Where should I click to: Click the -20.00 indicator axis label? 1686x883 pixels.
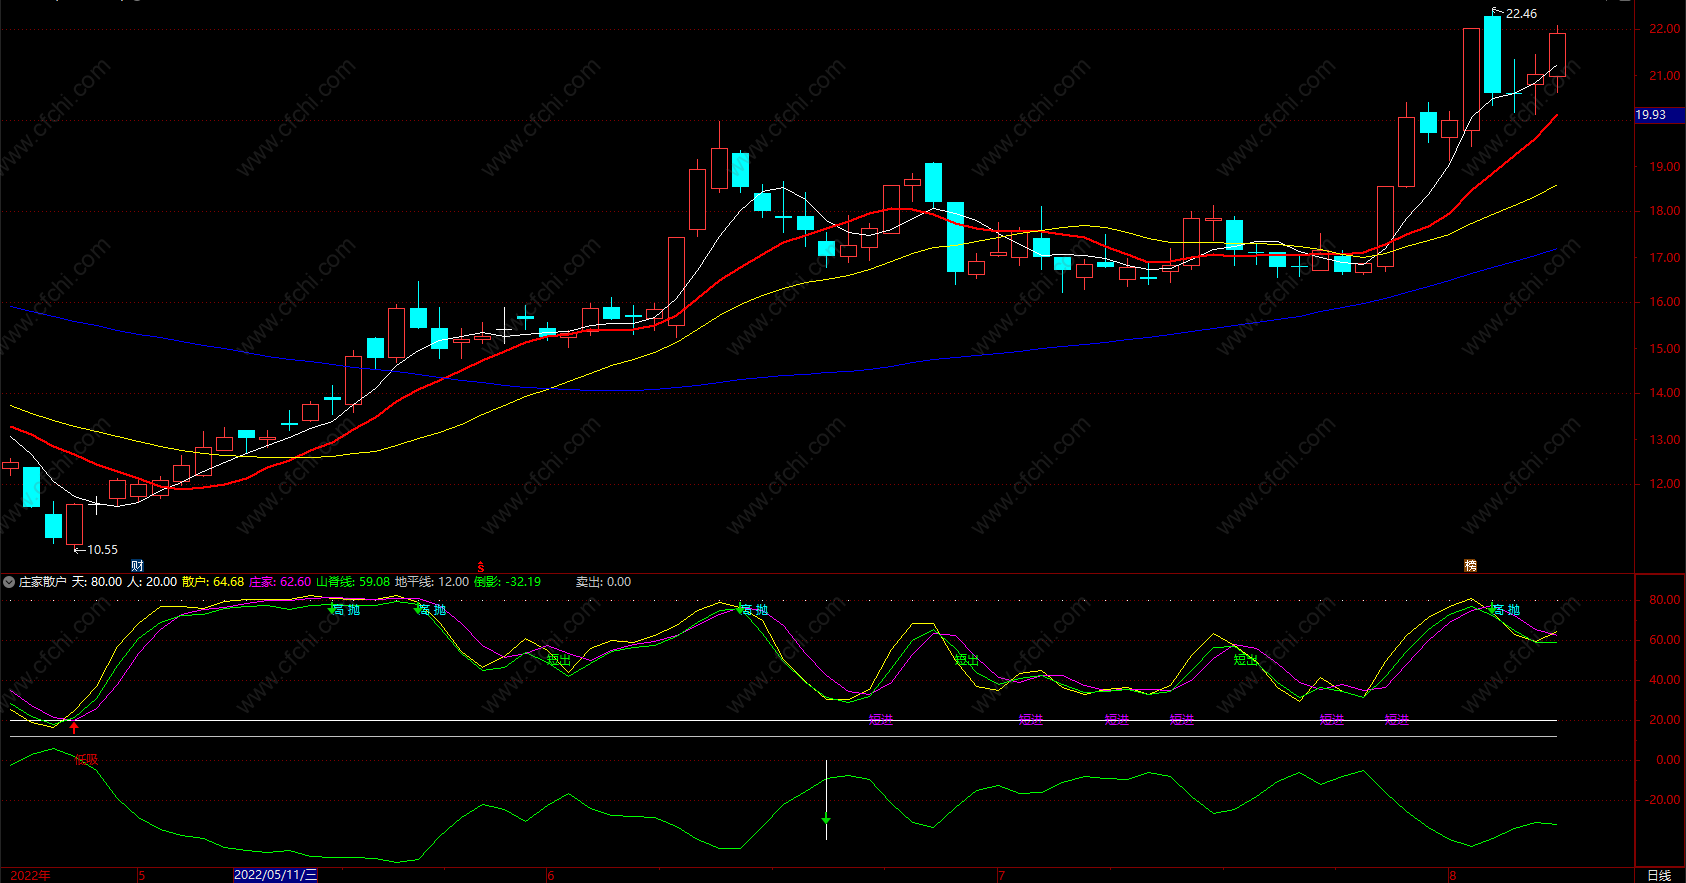coord(1663,800)
